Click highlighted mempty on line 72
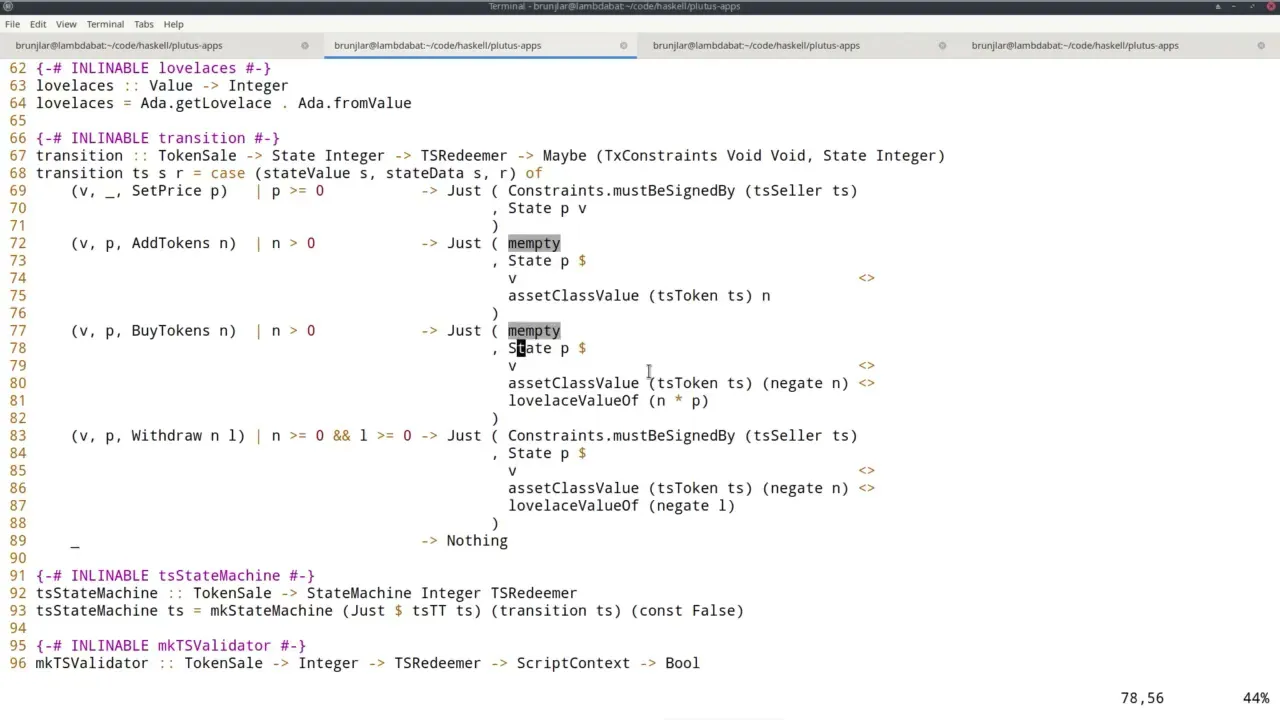 (533, 243)
